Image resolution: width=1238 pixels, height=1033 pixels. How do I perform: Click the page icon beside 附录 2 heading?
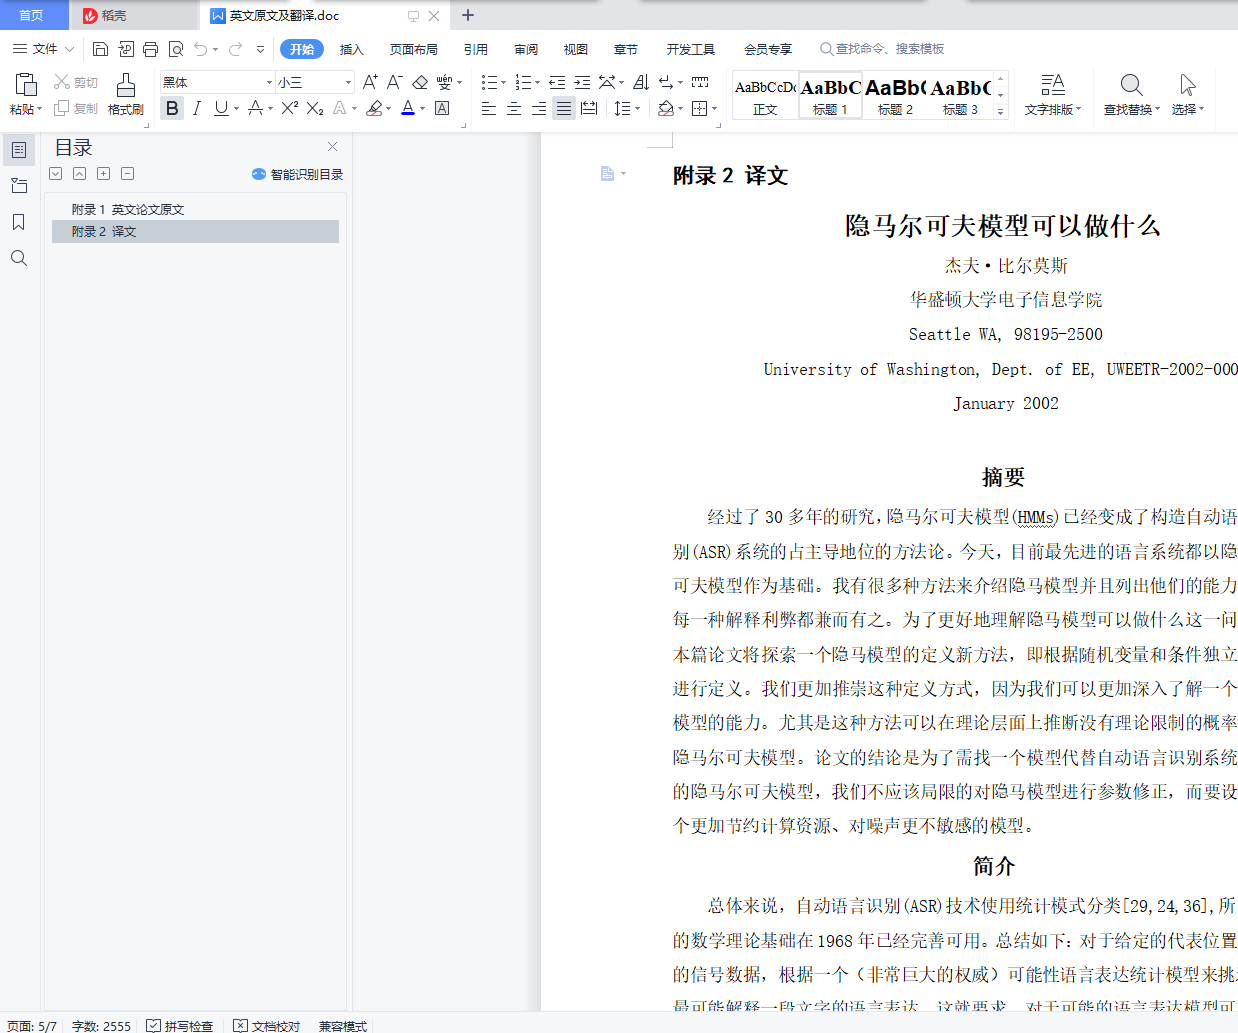click(607, 174)
